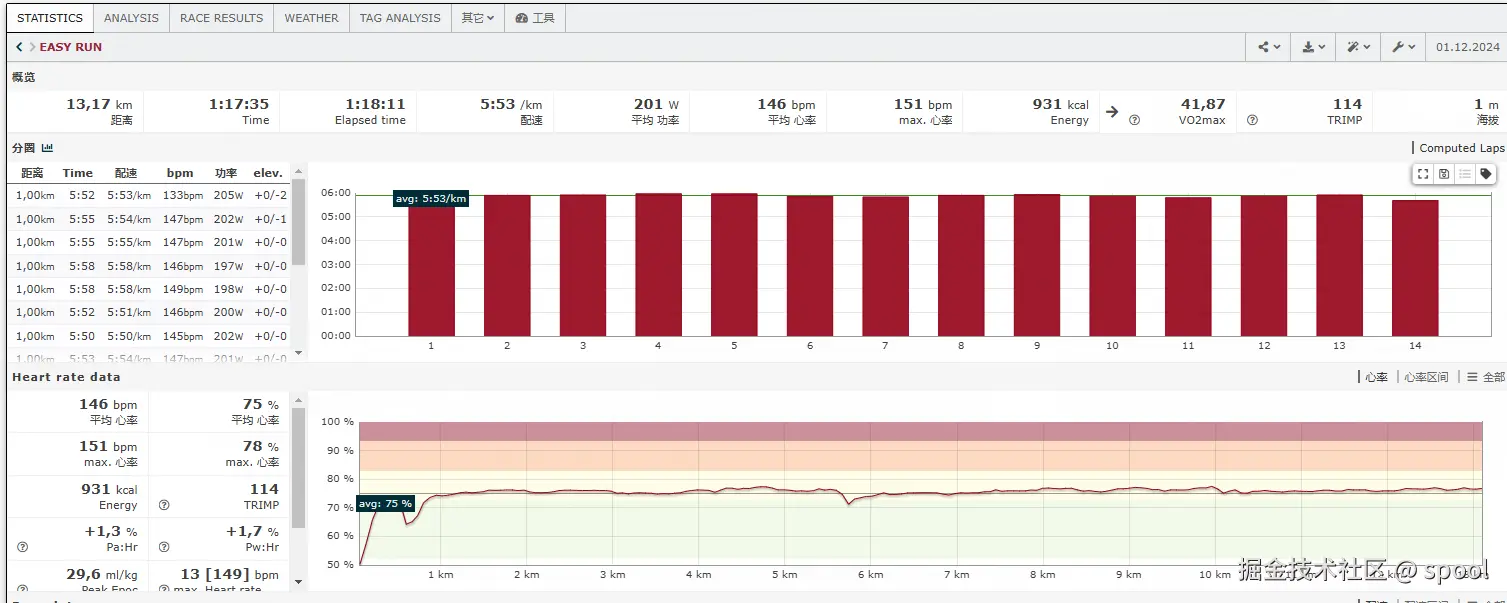This screenshot has height=603, width=1507.
Task: Open the WEATHER tab
Action: point(311,18)
